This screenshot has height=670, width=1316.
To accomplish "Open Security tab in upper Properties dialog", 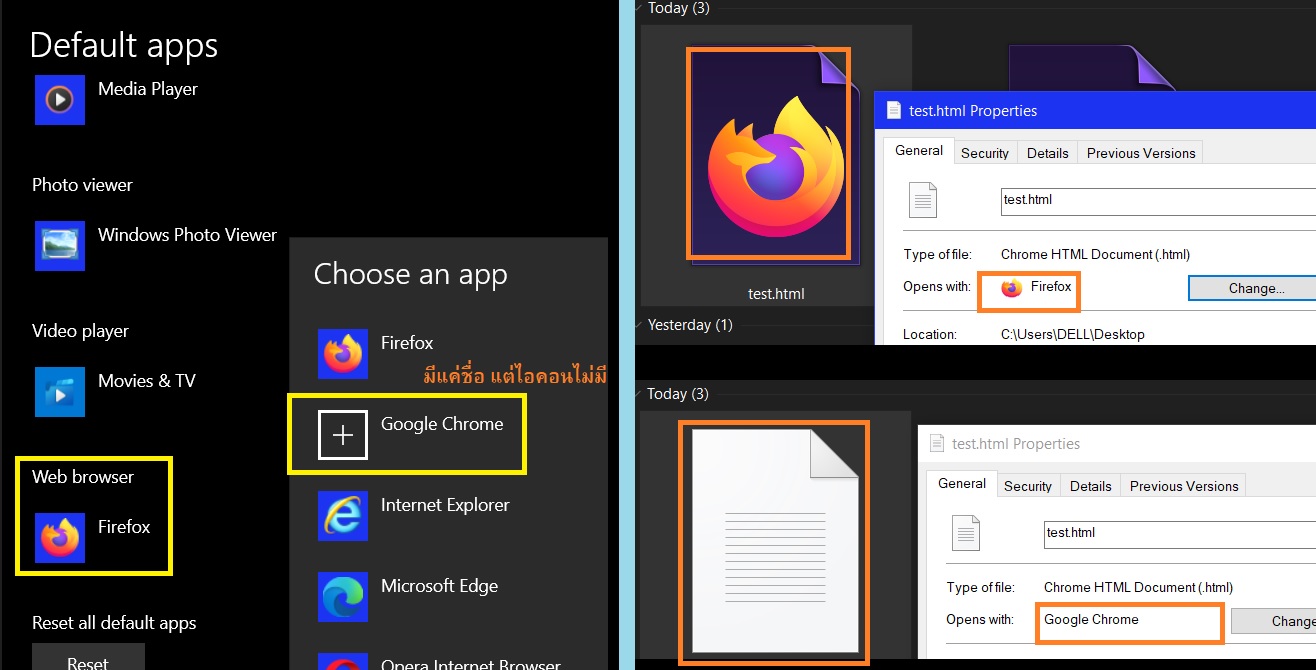I will click(985, 153).
